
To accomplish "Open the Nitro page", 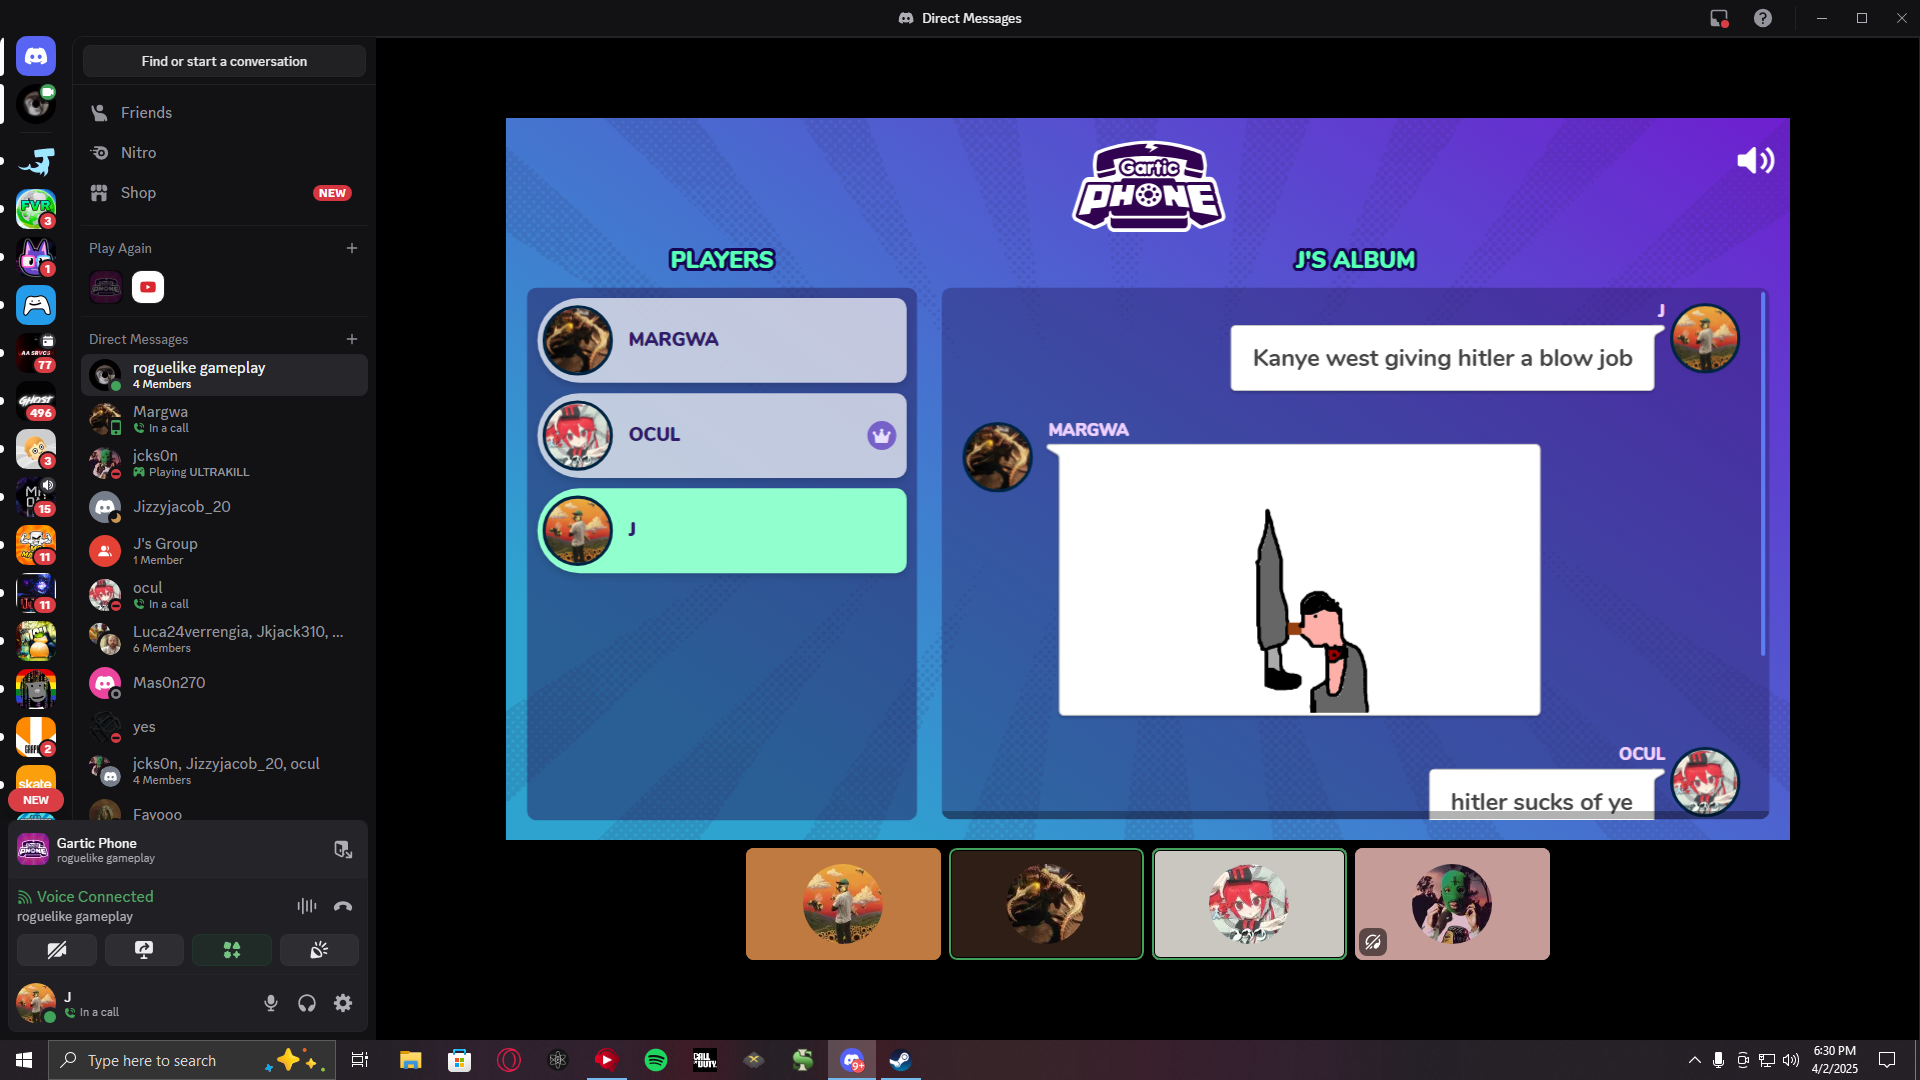I will (138, 153).
